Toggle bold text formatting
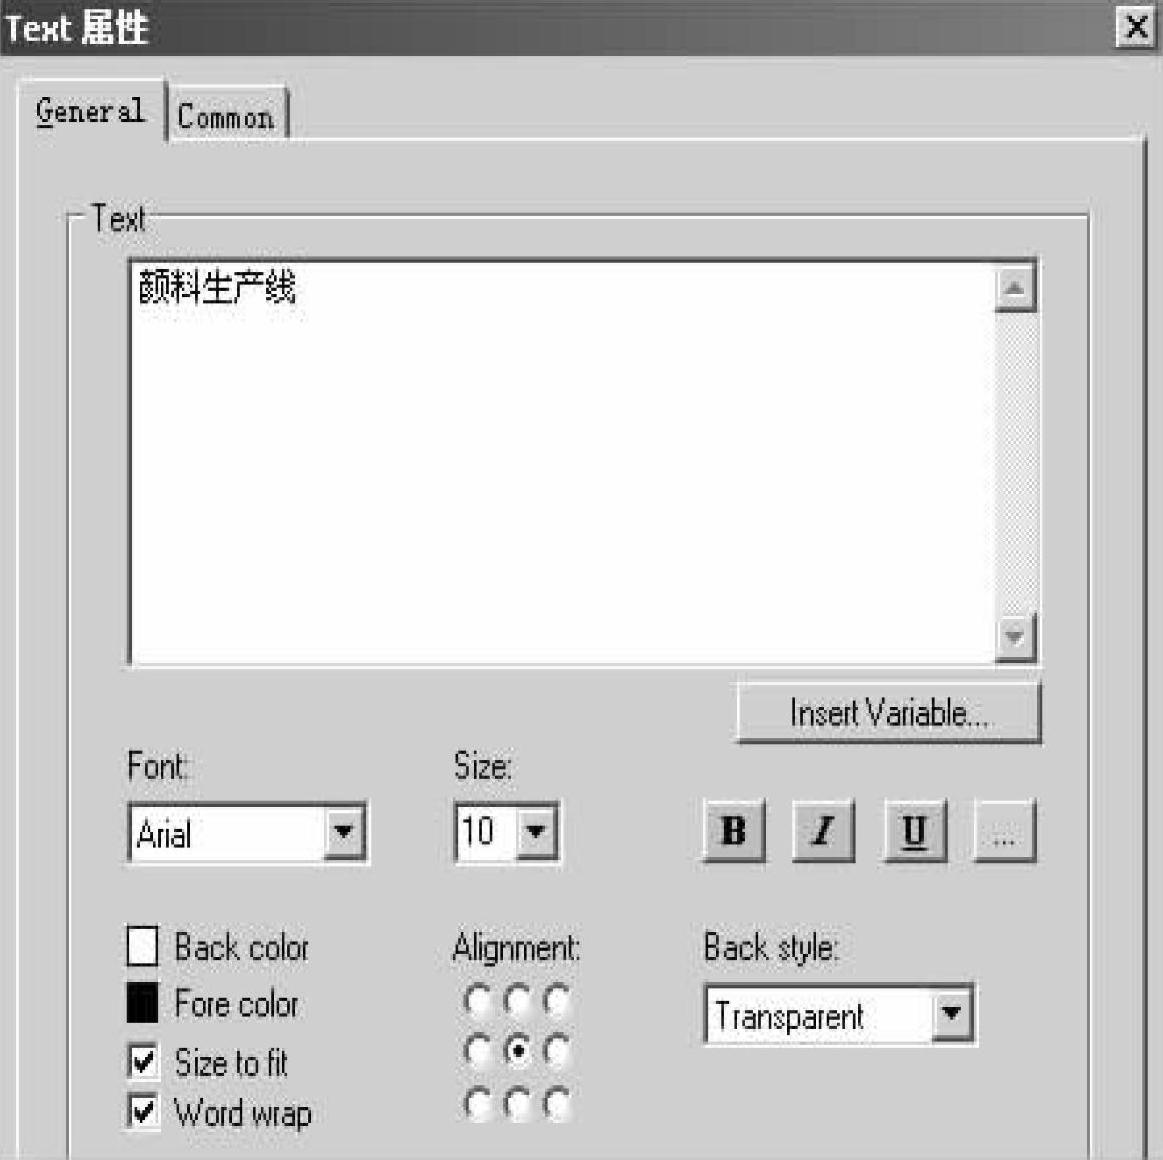 tap(734, 831)
